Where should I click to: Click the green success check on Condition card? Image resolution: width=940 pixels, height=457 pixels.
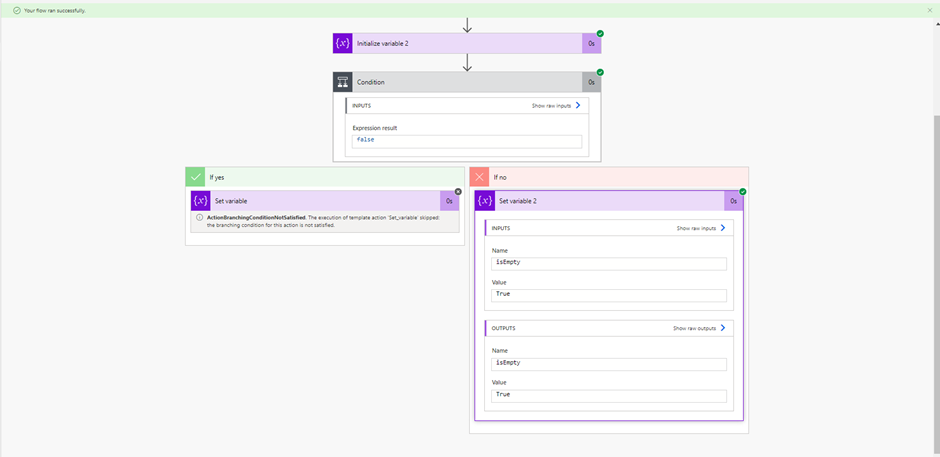click(x=600, y=72)
